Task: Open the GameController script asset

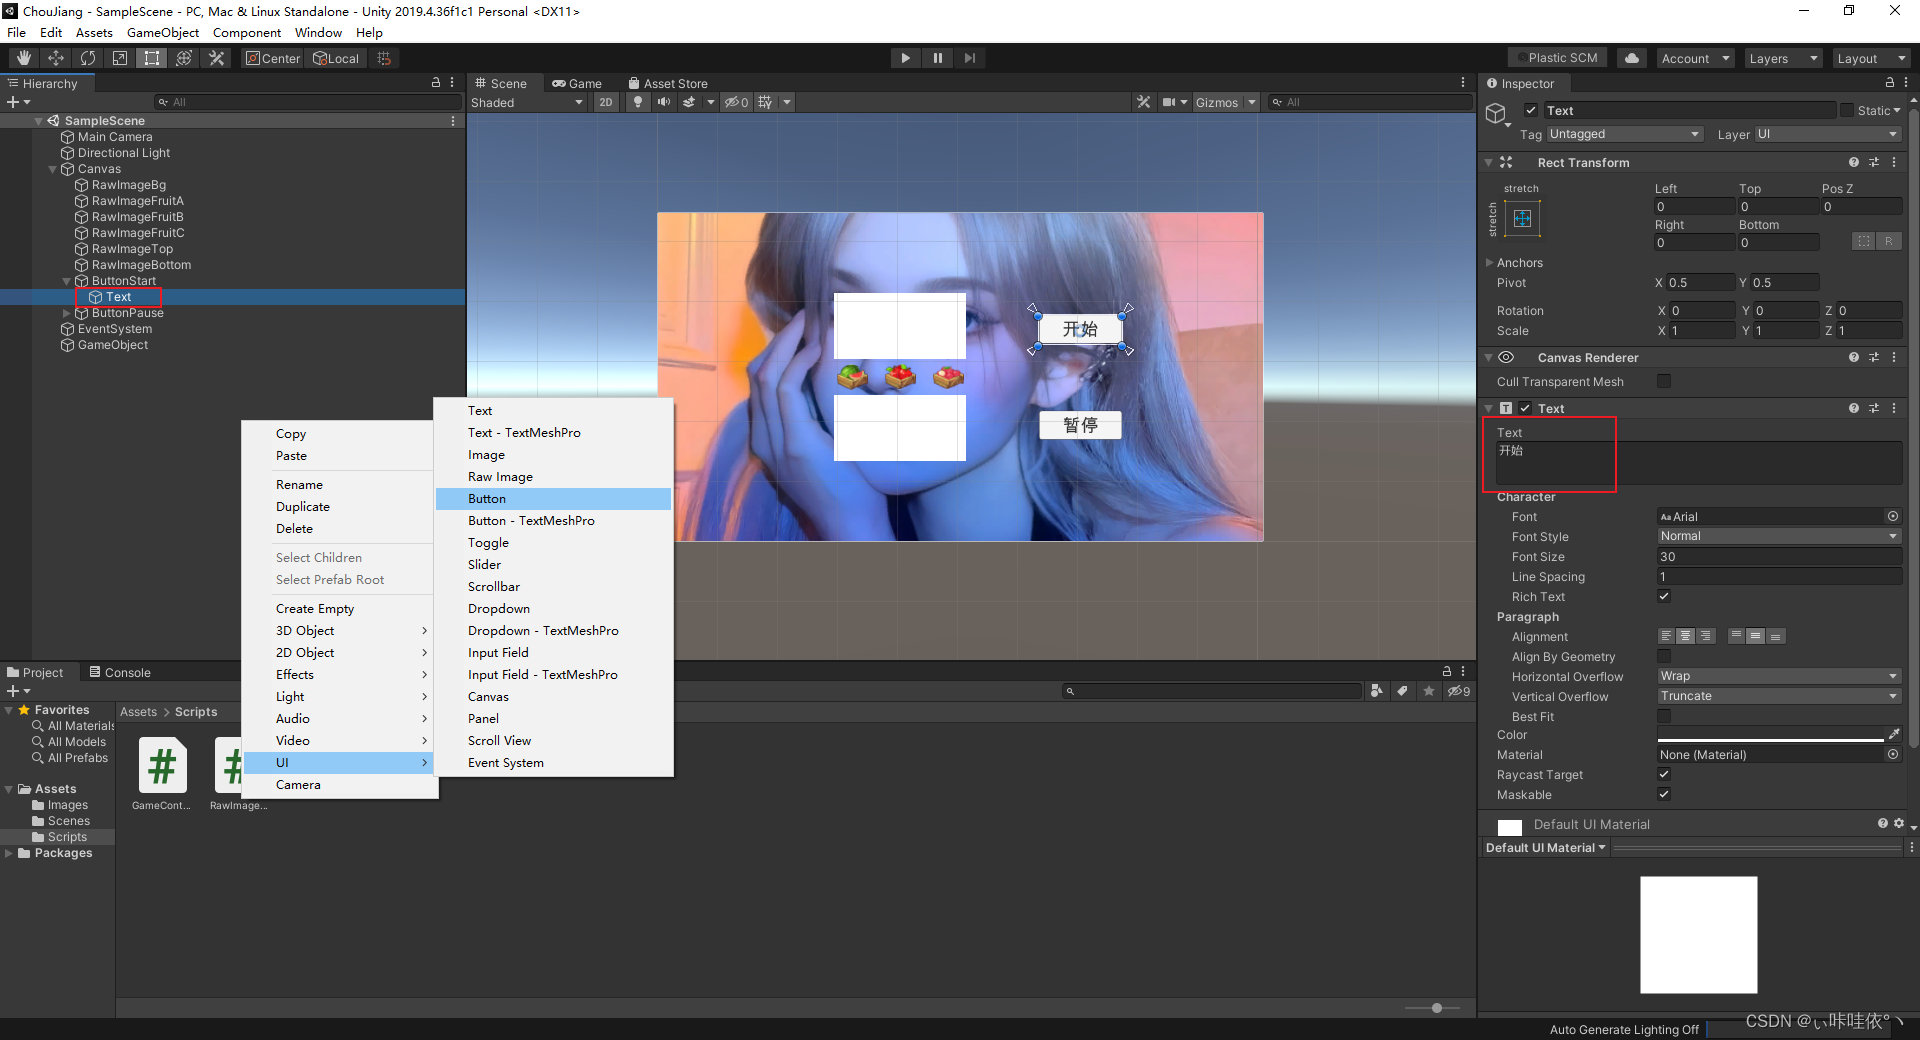Action: 162,774
